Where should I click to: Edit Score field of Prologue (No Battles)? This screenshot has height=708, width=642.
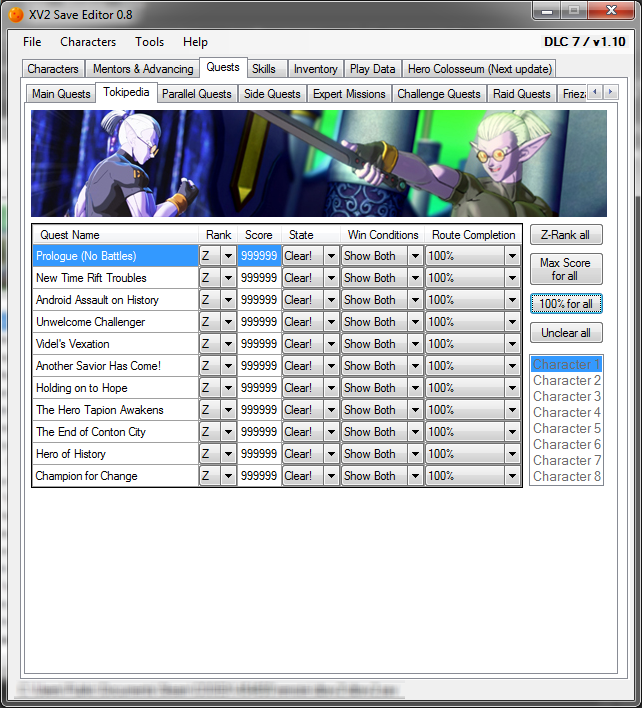point(259,256)
